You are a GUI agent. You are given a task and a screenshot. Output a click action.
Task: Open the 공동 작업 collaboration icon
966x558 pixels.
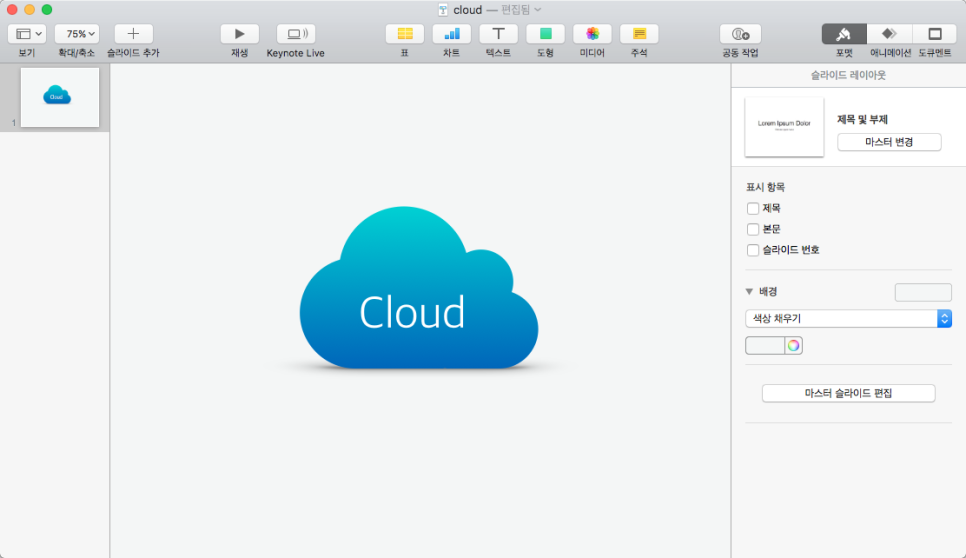(x=741, y=34)
